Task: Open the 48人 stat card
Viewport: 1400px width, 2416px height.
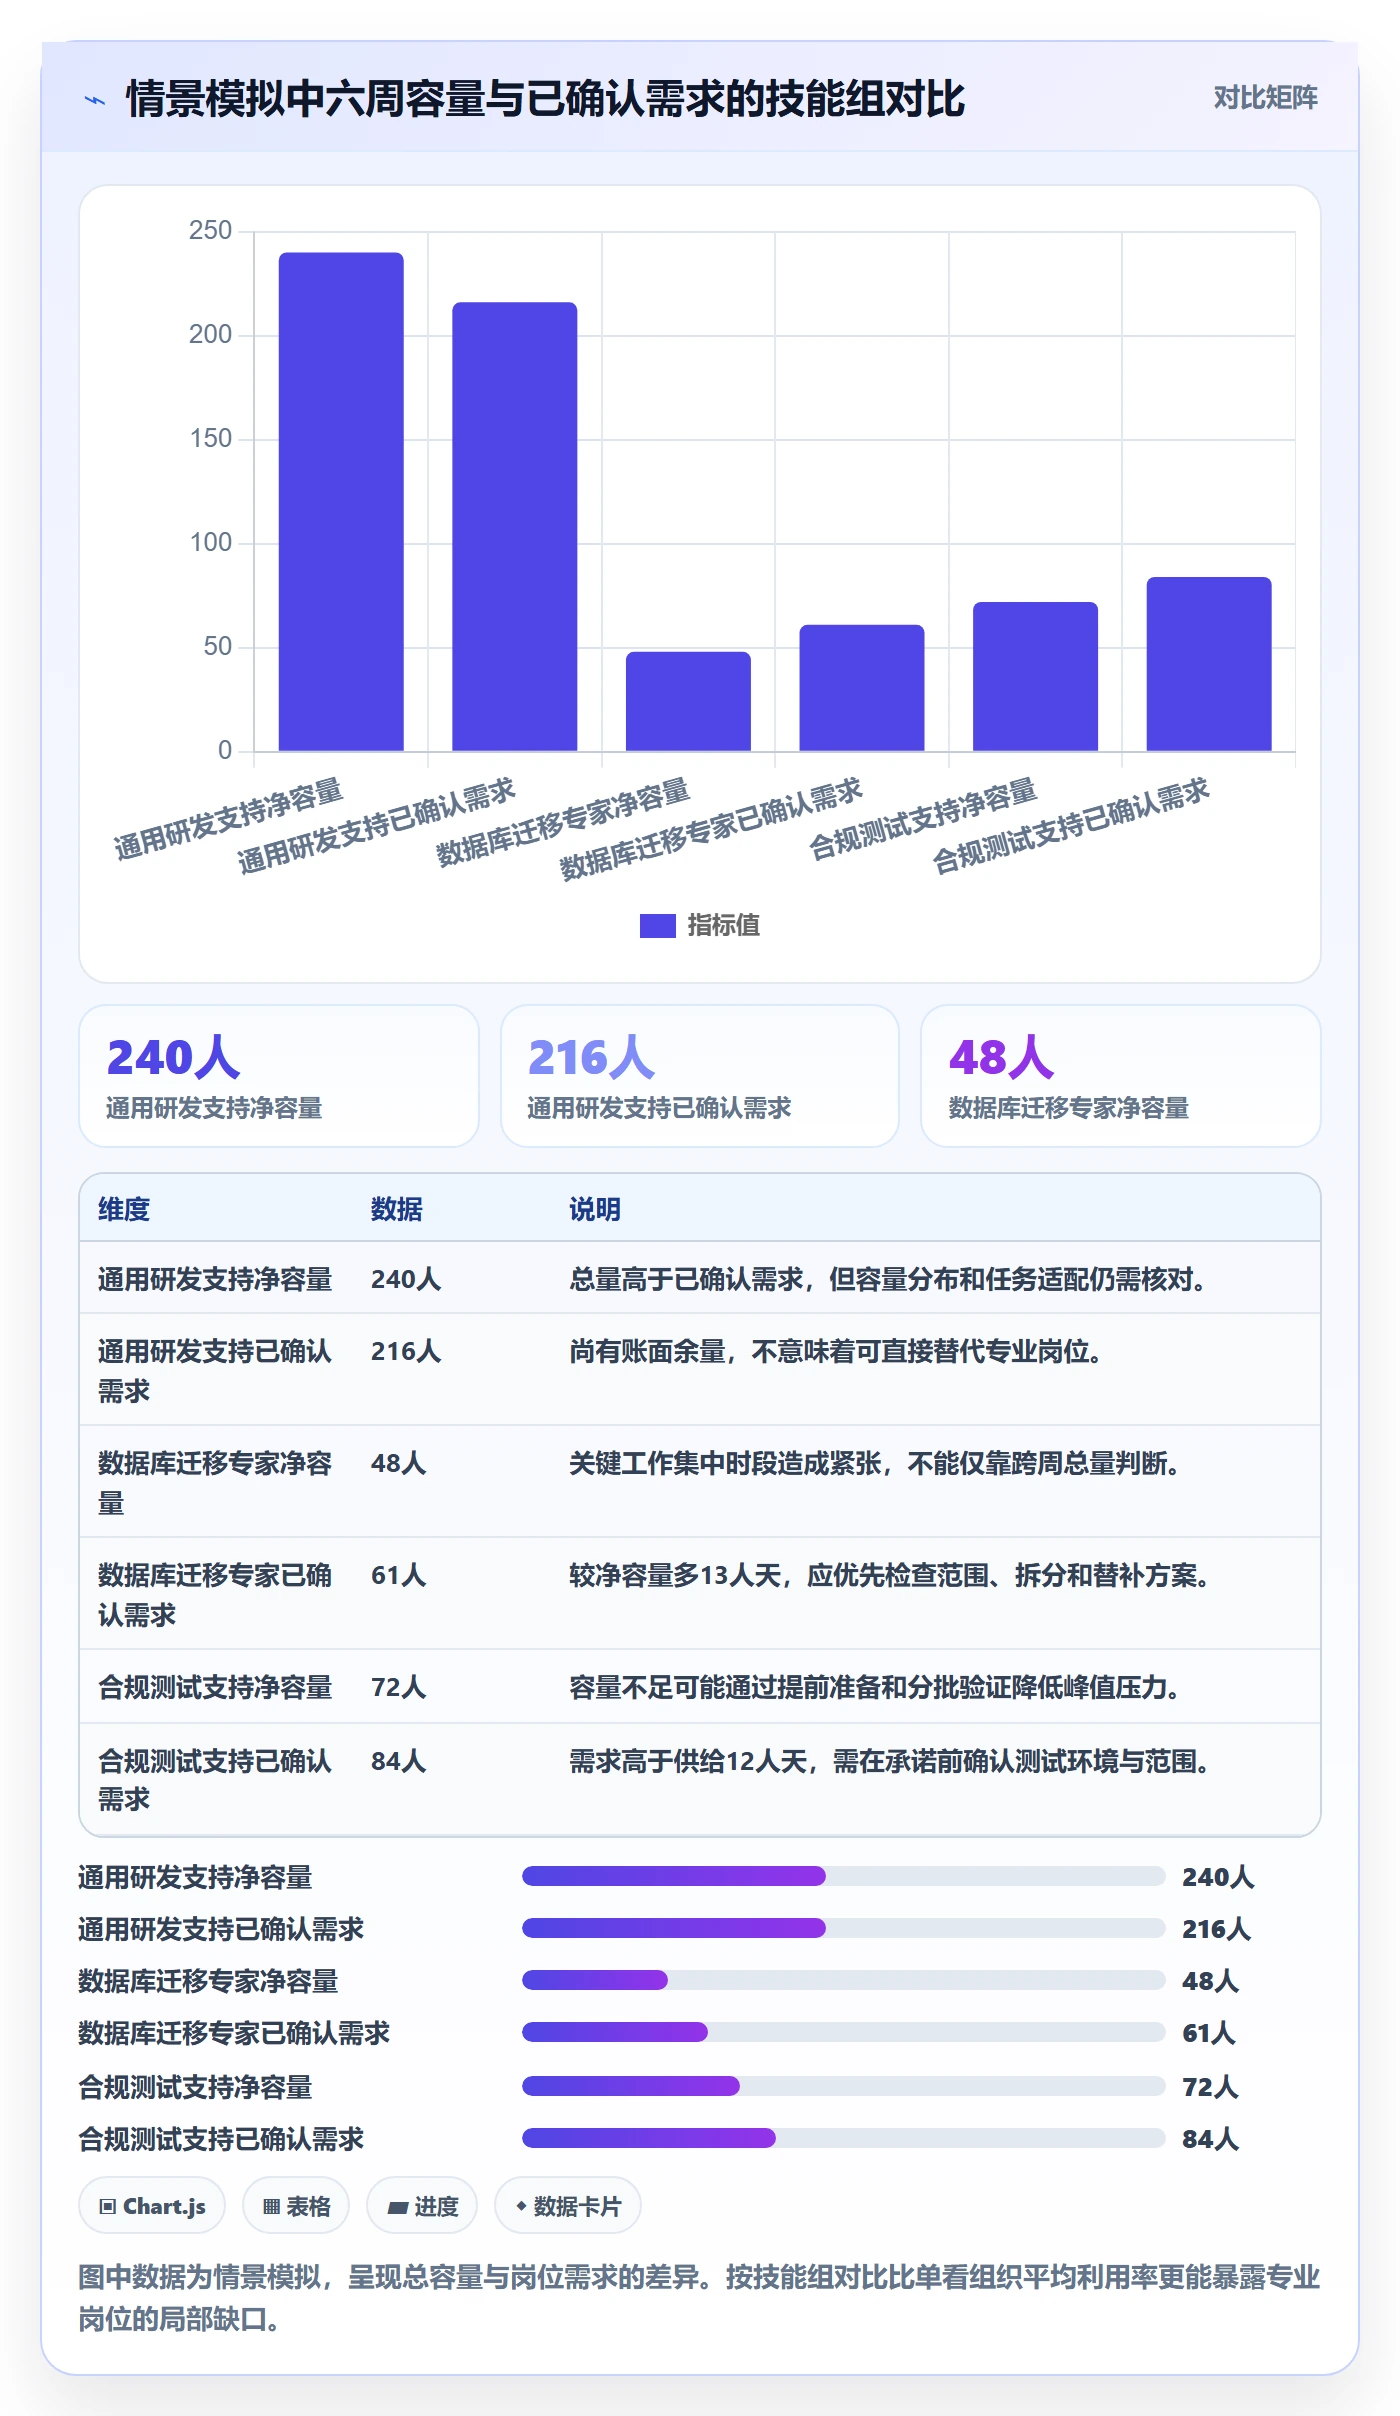Action: [1121, 1076]
